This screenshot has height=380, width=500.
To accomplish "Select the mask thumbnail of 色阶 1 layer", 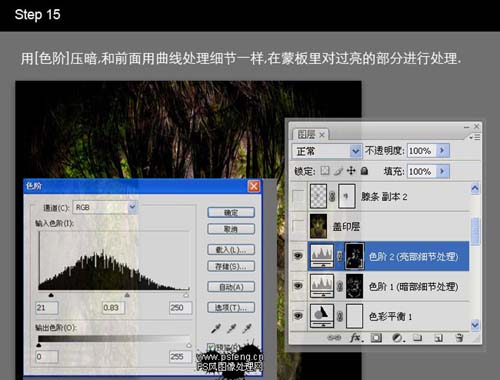I will coord(354,286).
